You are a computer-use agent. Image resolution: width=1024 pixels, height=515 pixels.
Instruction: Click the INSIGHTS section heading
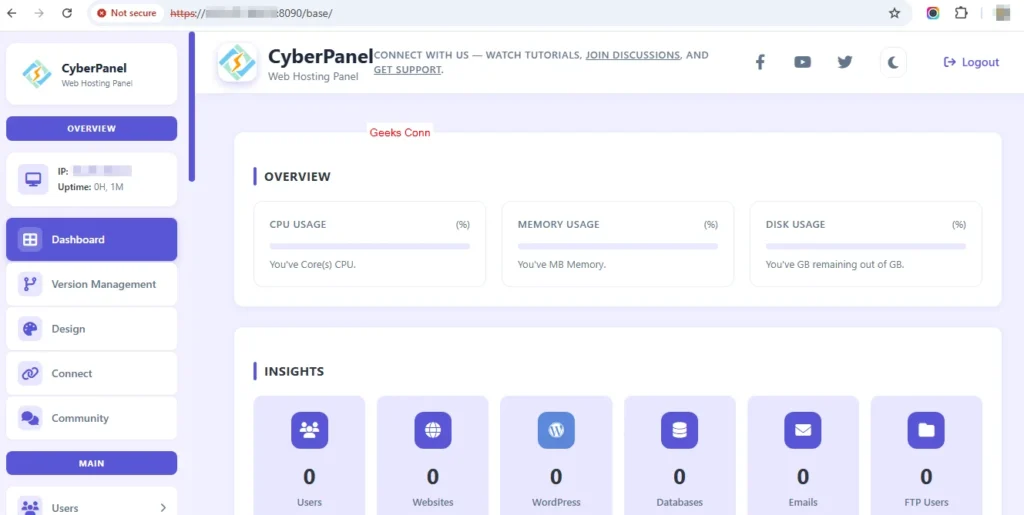294,372
